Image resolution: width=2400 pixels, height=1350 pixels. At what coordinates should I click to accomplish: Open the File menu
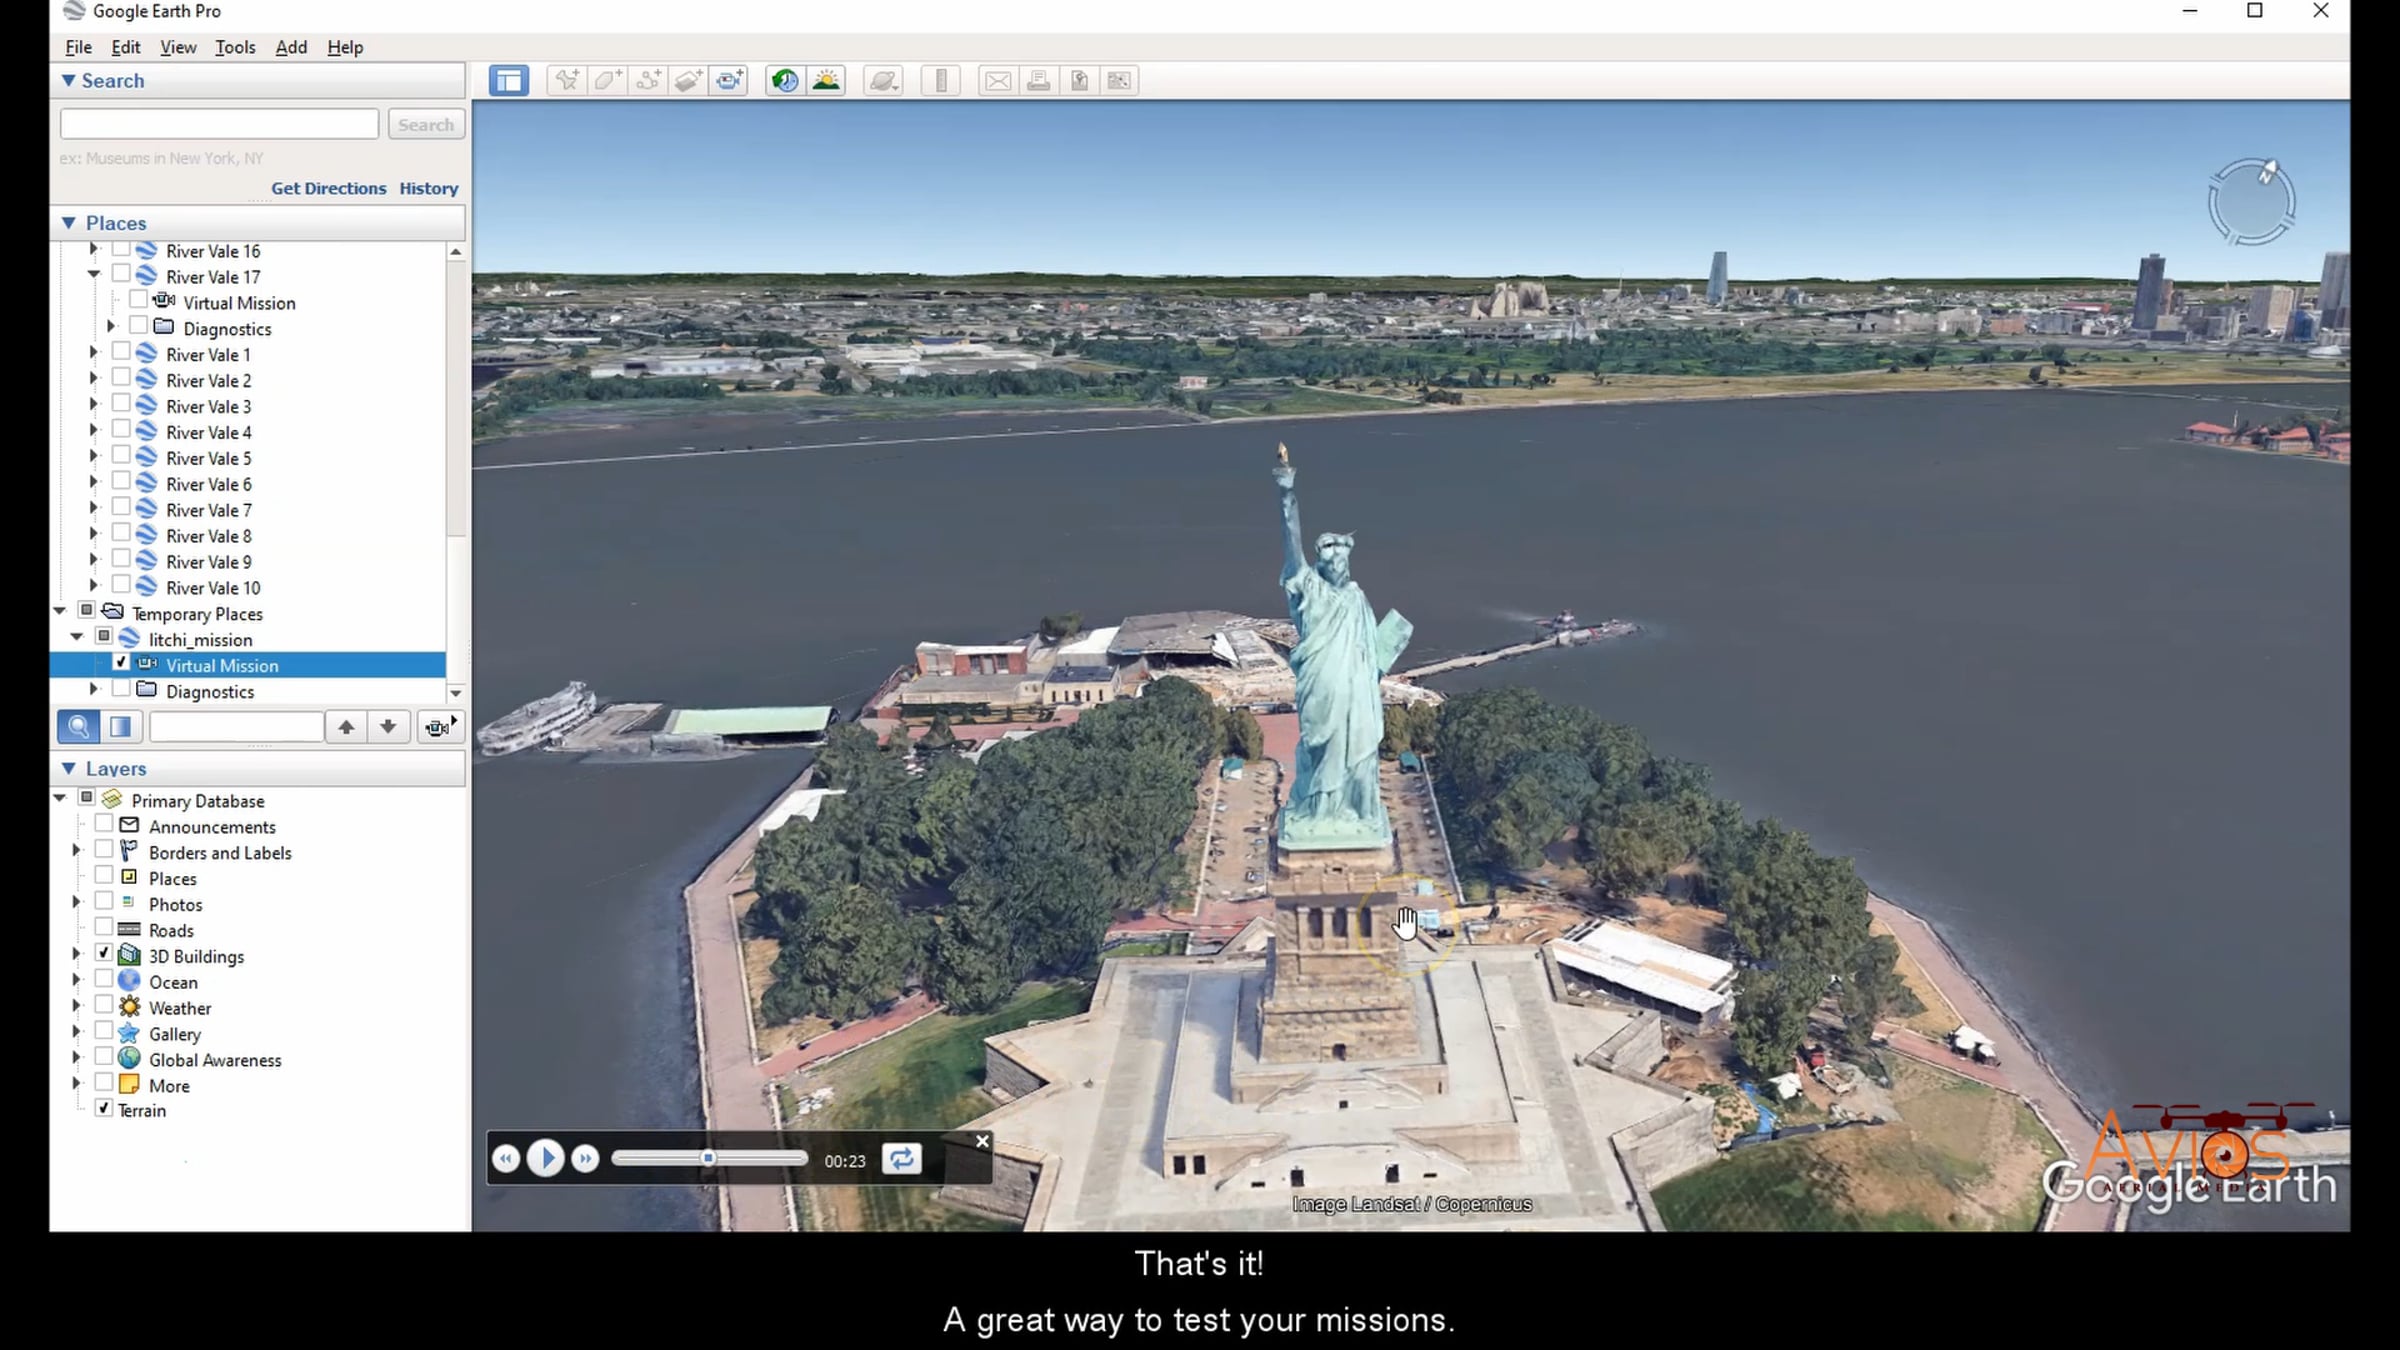78,47
